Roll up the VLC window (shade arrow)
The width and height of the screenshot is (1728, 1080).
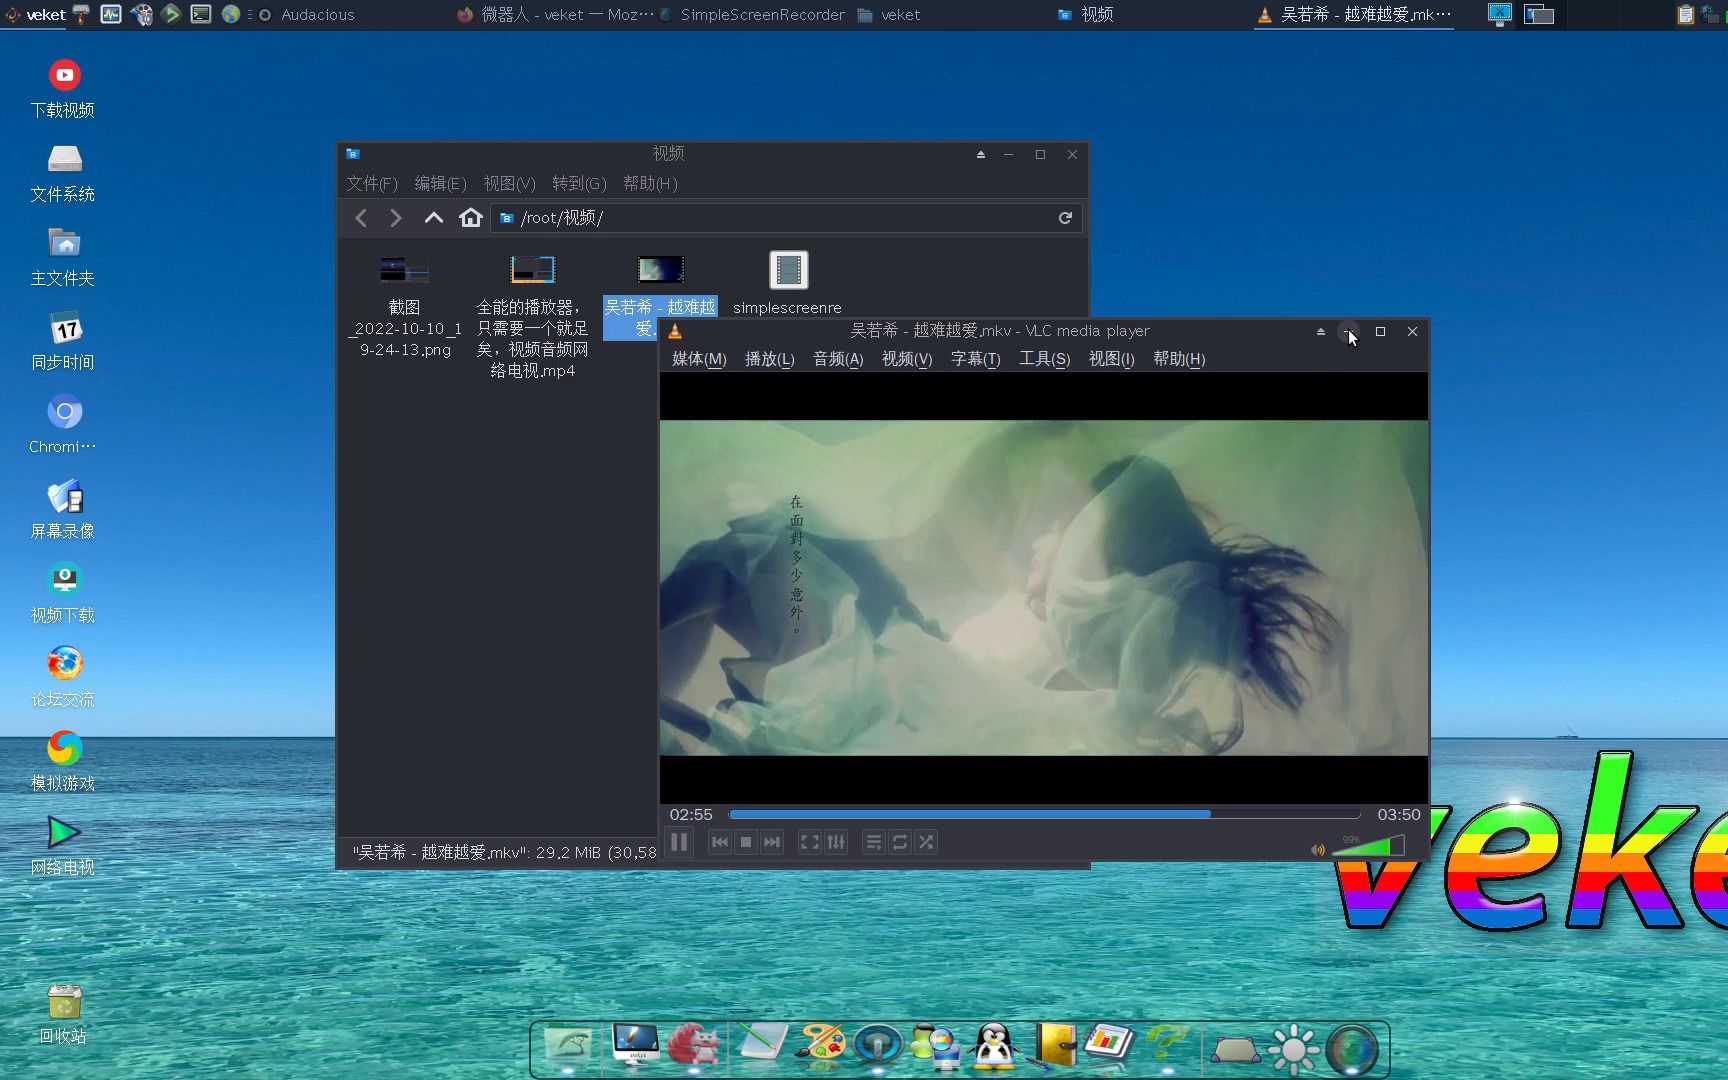(1321, 331)
